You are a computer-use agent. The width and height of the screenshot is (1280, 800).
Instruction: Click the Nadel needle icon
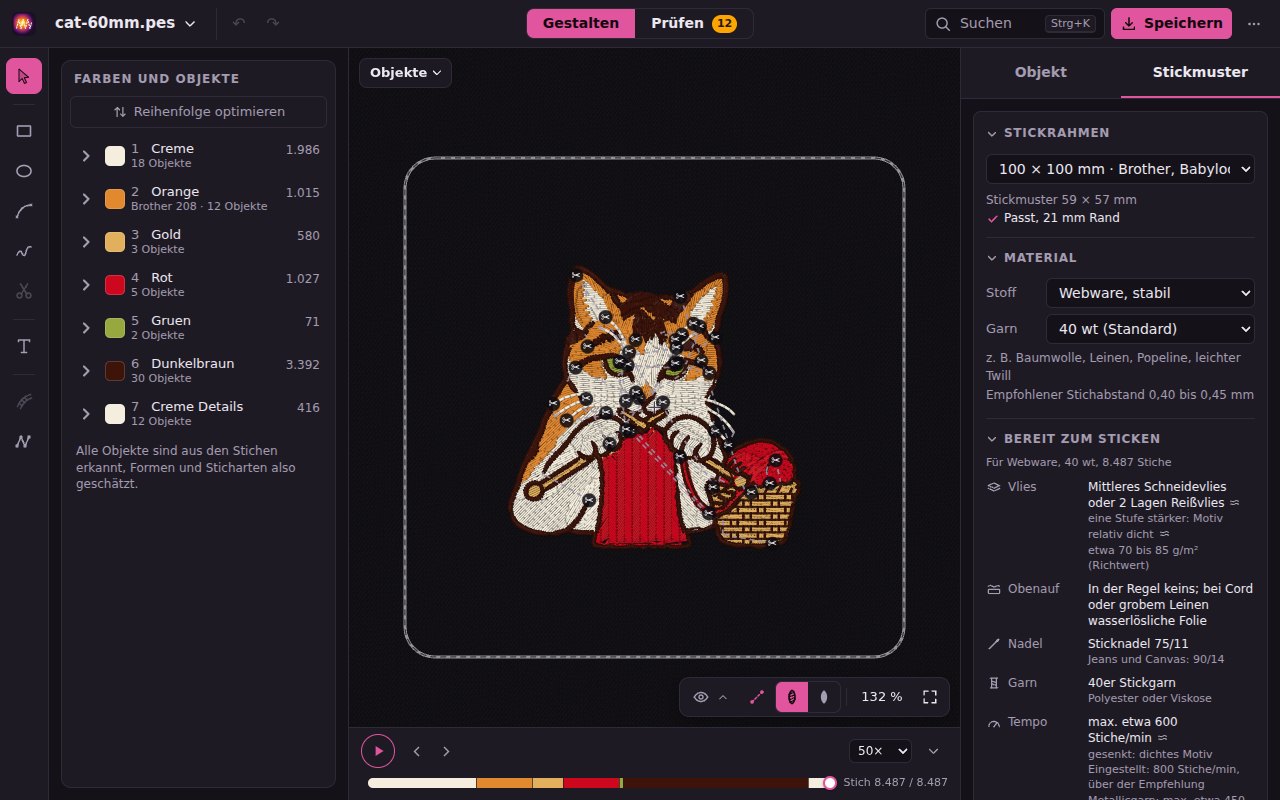coord(994,644)
